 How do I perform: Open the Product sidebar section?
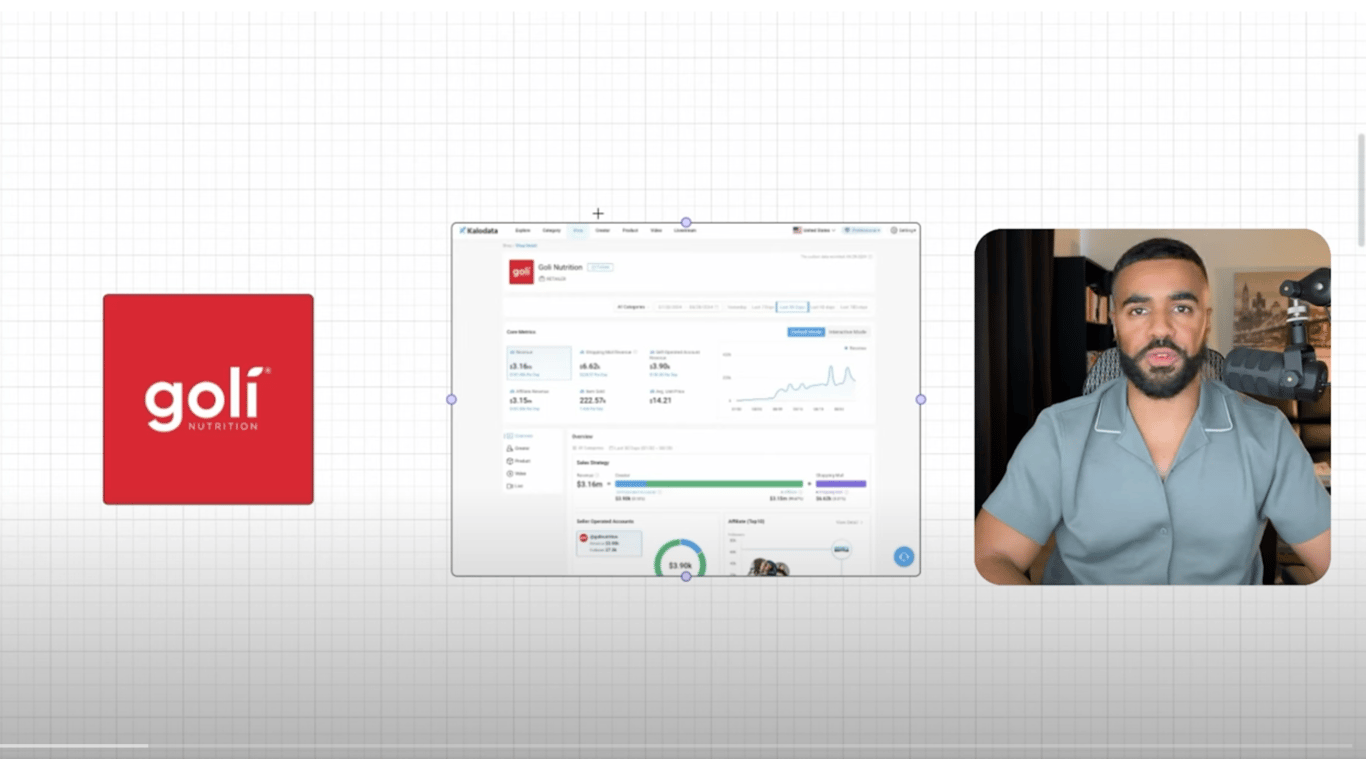520,461
